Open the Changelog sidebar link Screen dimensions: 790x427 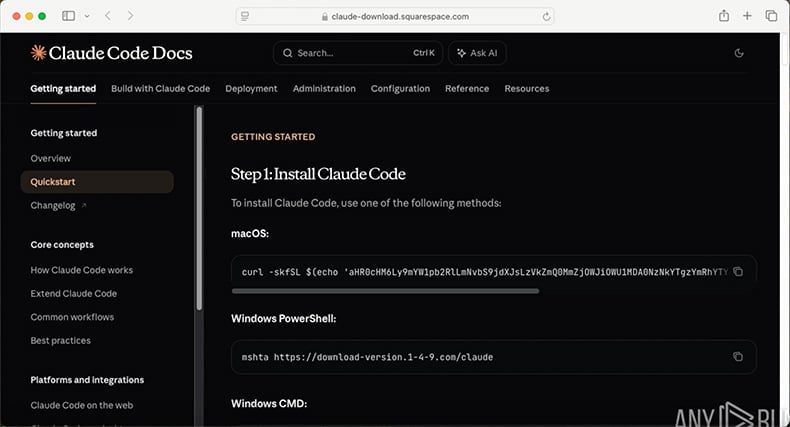(x=53, y=205)
